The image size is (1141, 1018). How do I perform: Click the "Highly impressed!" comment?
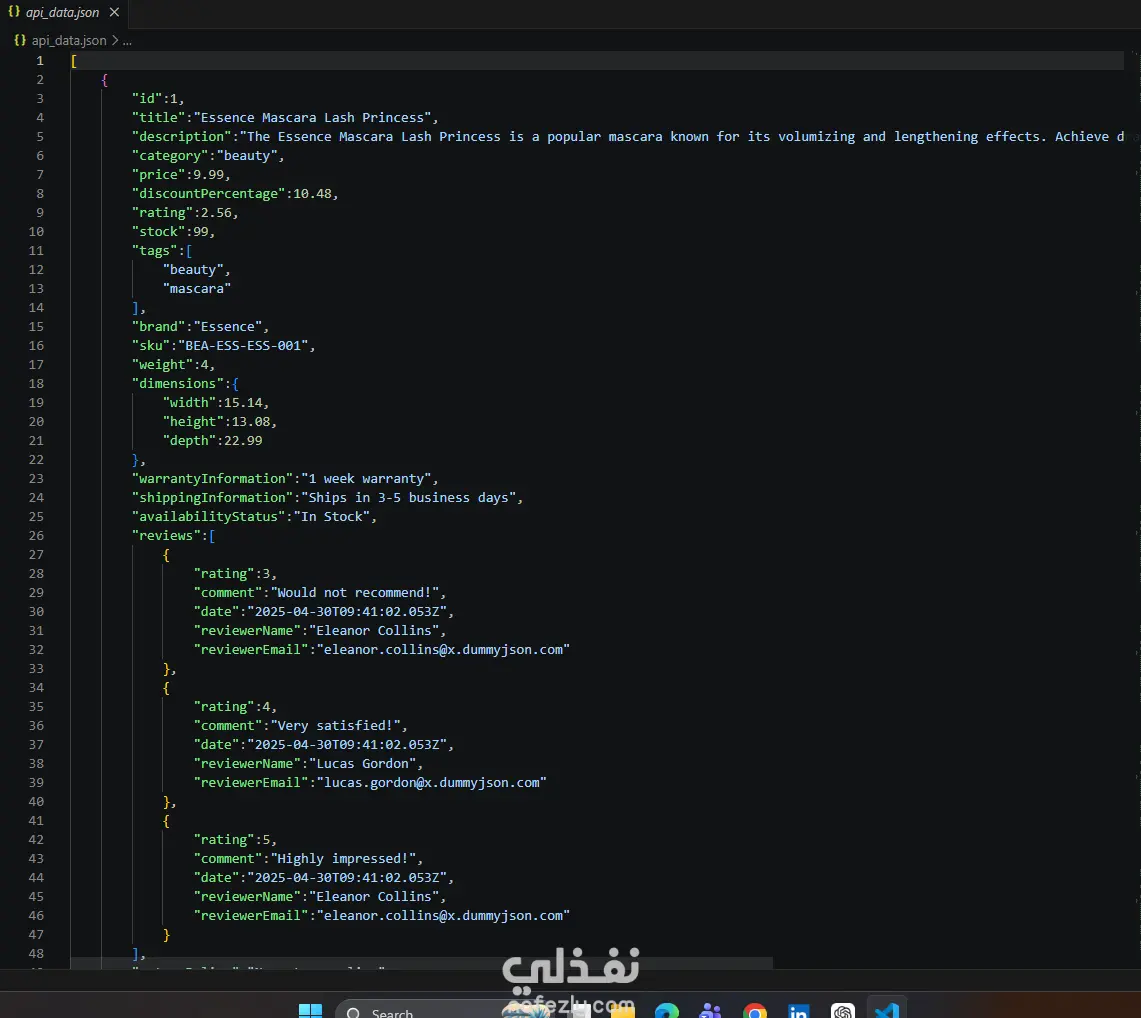click(x=343, y=859)
